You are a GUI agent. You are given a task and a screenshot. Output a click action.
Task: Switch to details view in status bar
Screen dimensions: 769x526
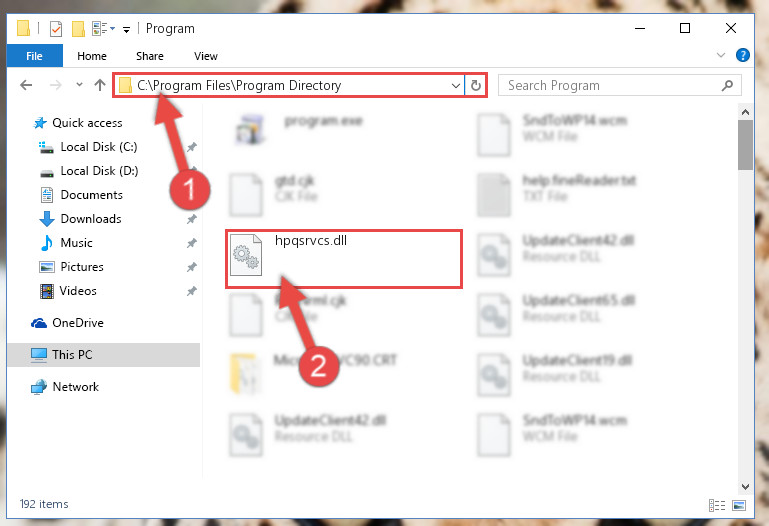pyautogui.click(x=717, y=505)
